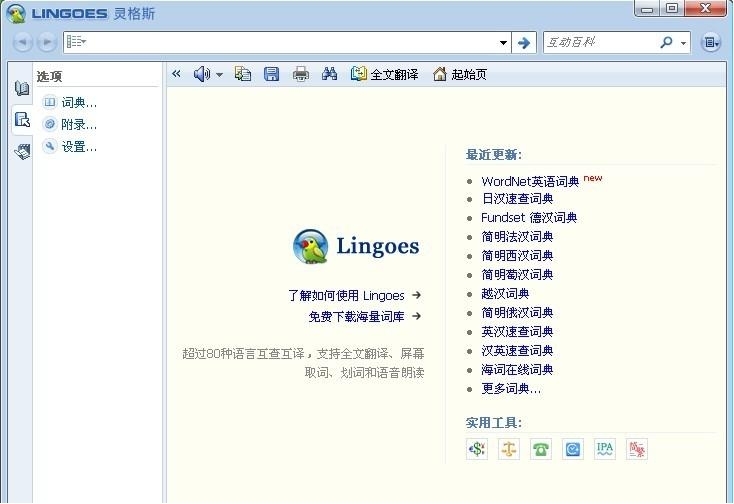Image resolution: width=734 pixels, height=504 pixels.
Task: Maximize the Lingoes window
Action: coord(672,9)
